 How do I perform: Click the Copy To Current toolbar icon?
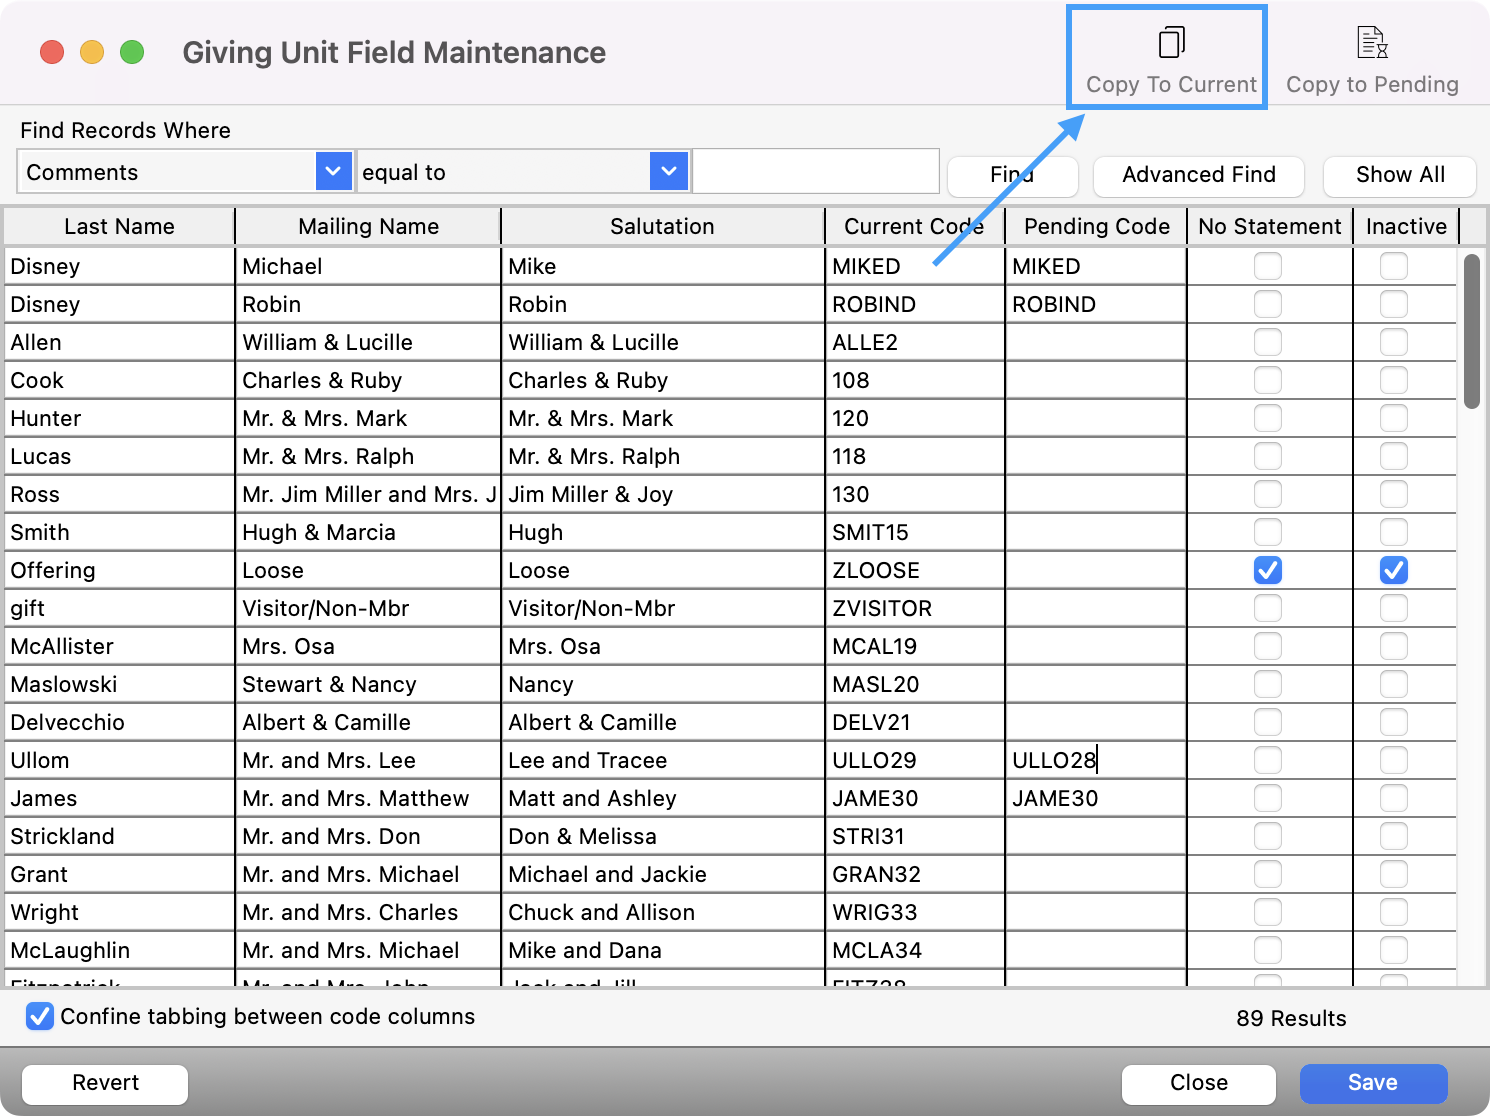click(x=1170, y=44)
